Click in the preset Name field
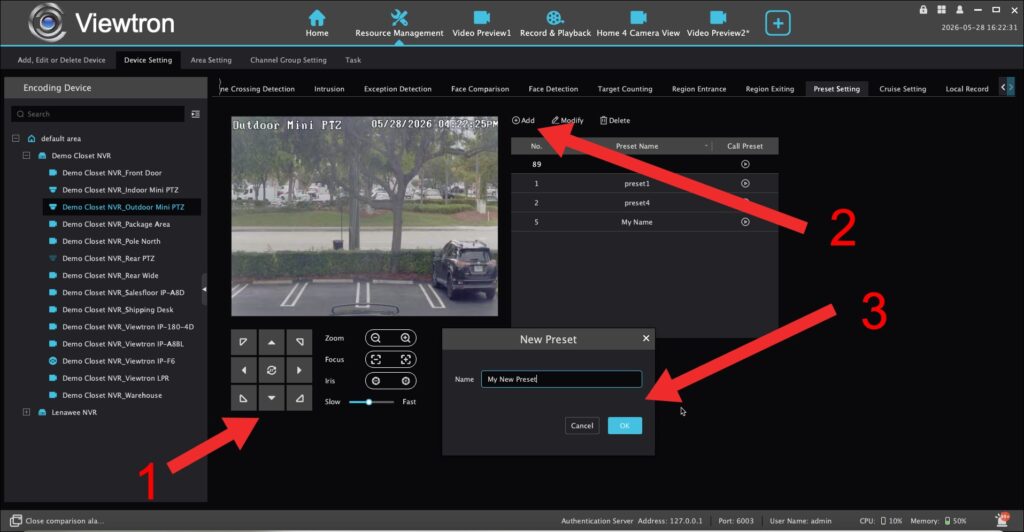 [562, 379]
